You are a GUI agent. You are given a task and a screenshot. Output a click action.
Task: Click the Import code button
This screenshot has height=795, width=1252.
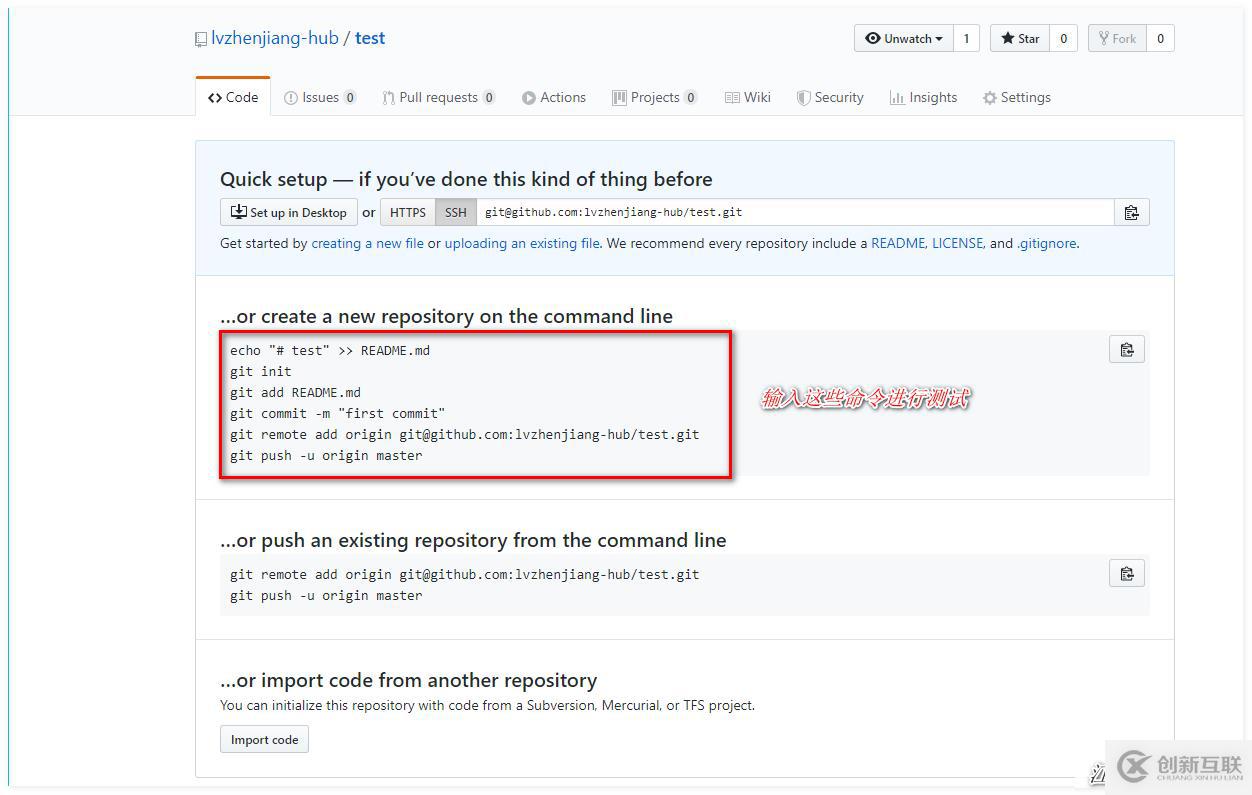(265, 739)
